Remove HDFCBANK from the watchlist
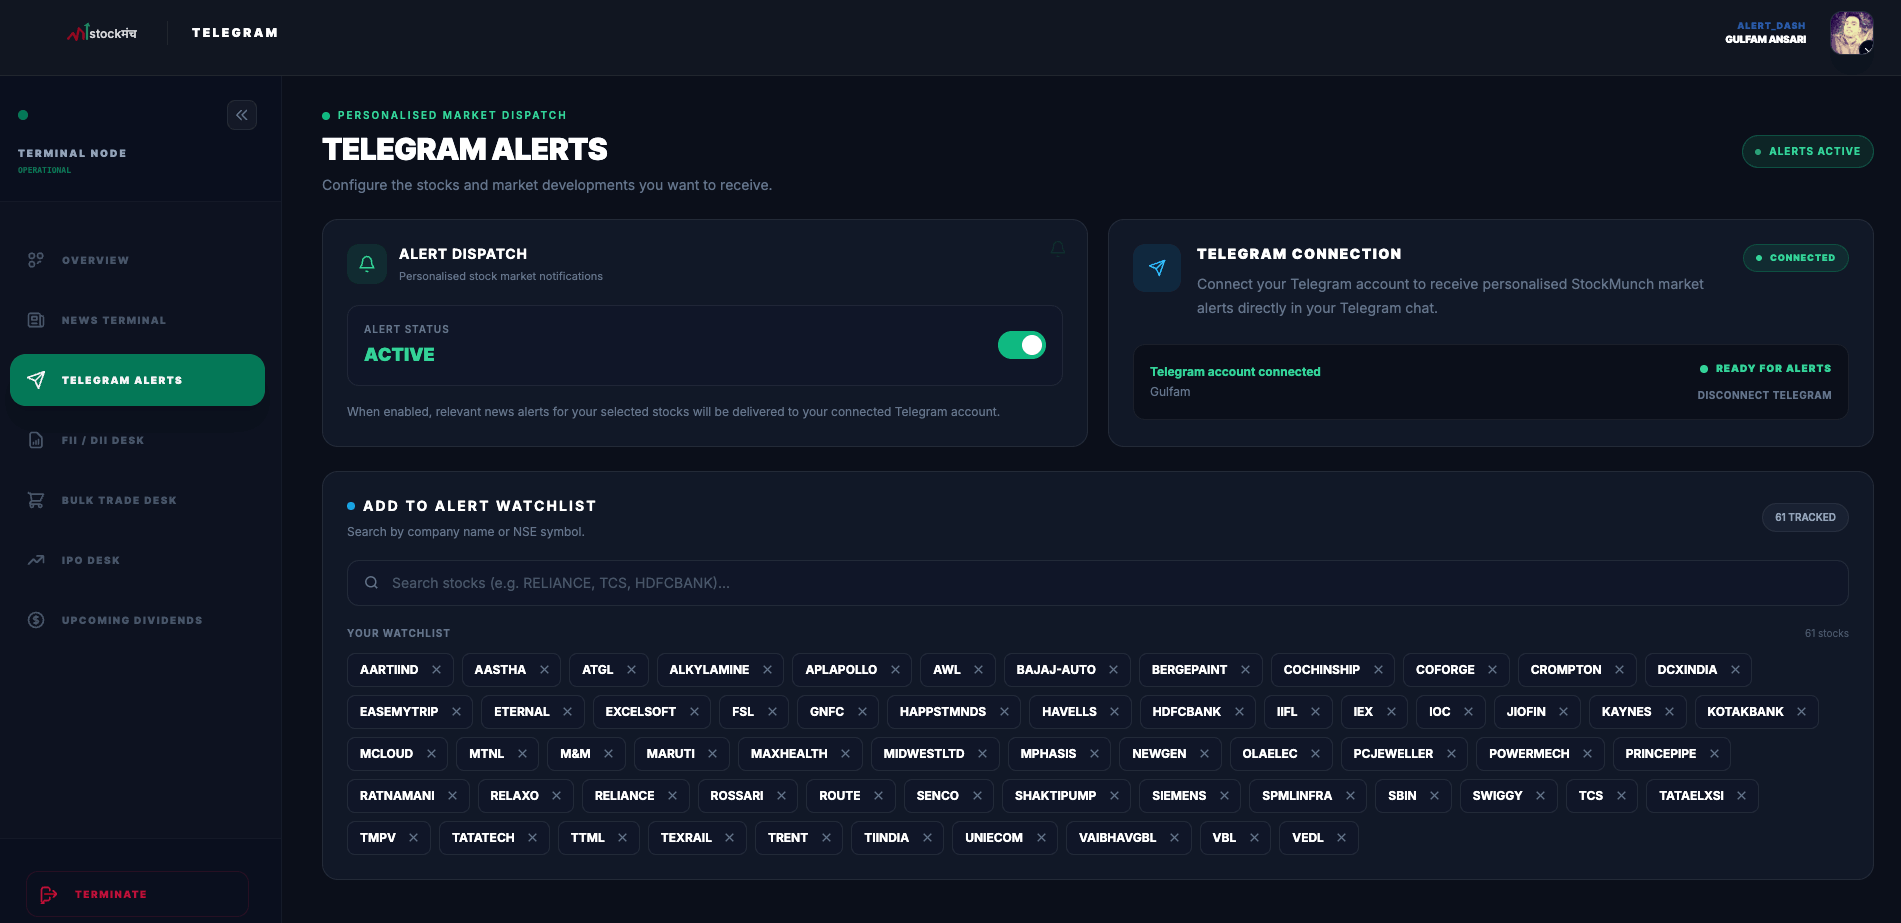The image size is (1901, 923). click(1239, 712)
